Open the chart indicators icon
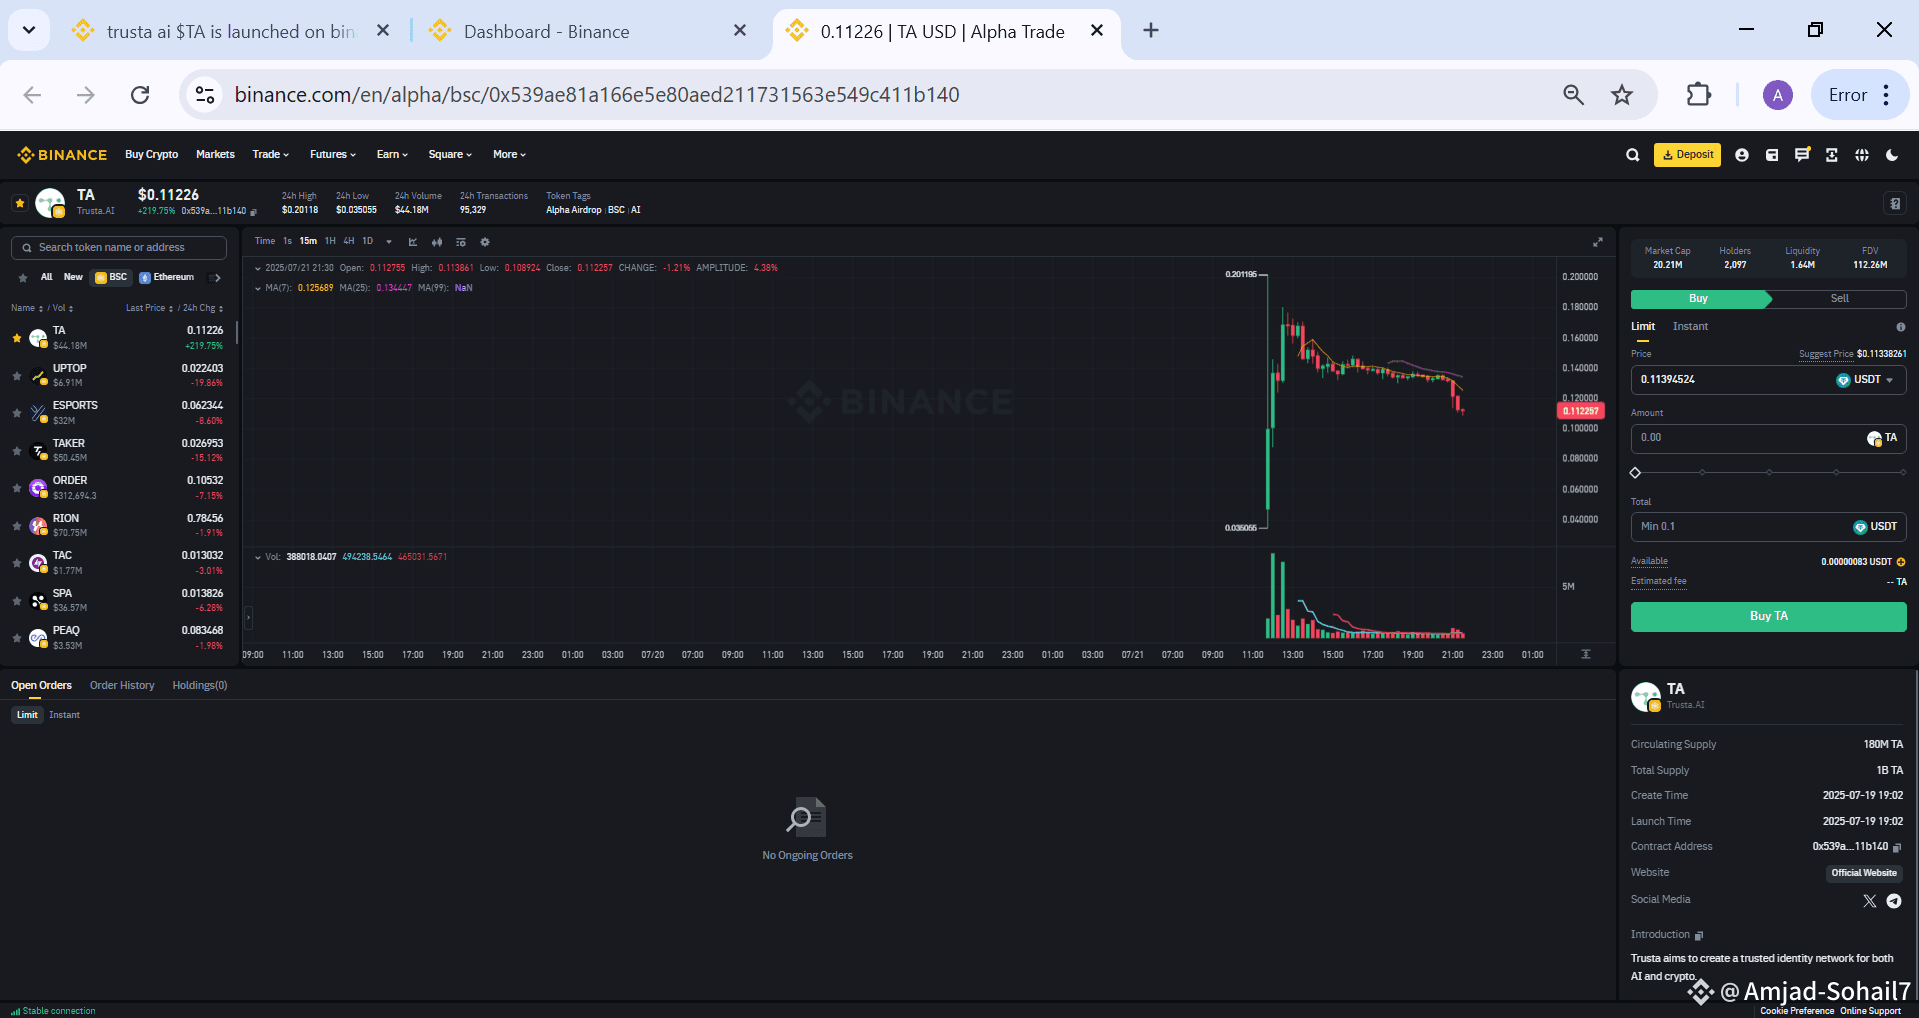This screenshot has width=1919, height=1018. pyautogui.click(x=413, y=242)
